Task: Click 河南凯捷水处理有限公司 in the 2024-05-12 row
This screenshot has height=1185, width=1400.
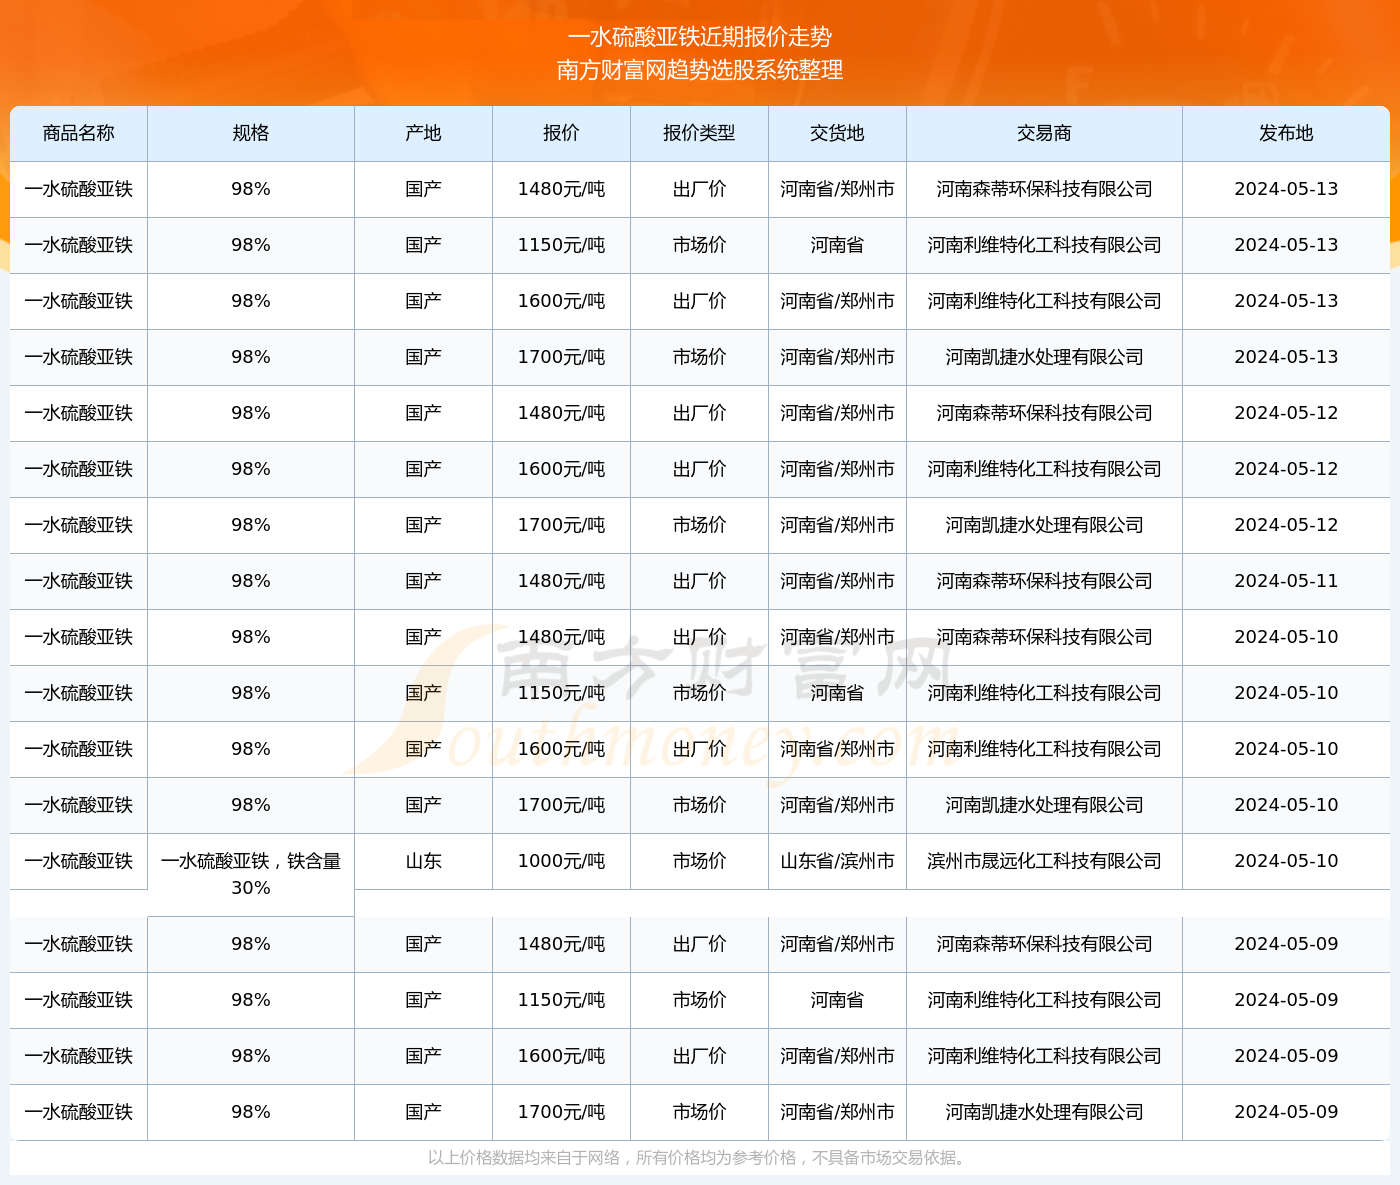Action: (1044, 525)
